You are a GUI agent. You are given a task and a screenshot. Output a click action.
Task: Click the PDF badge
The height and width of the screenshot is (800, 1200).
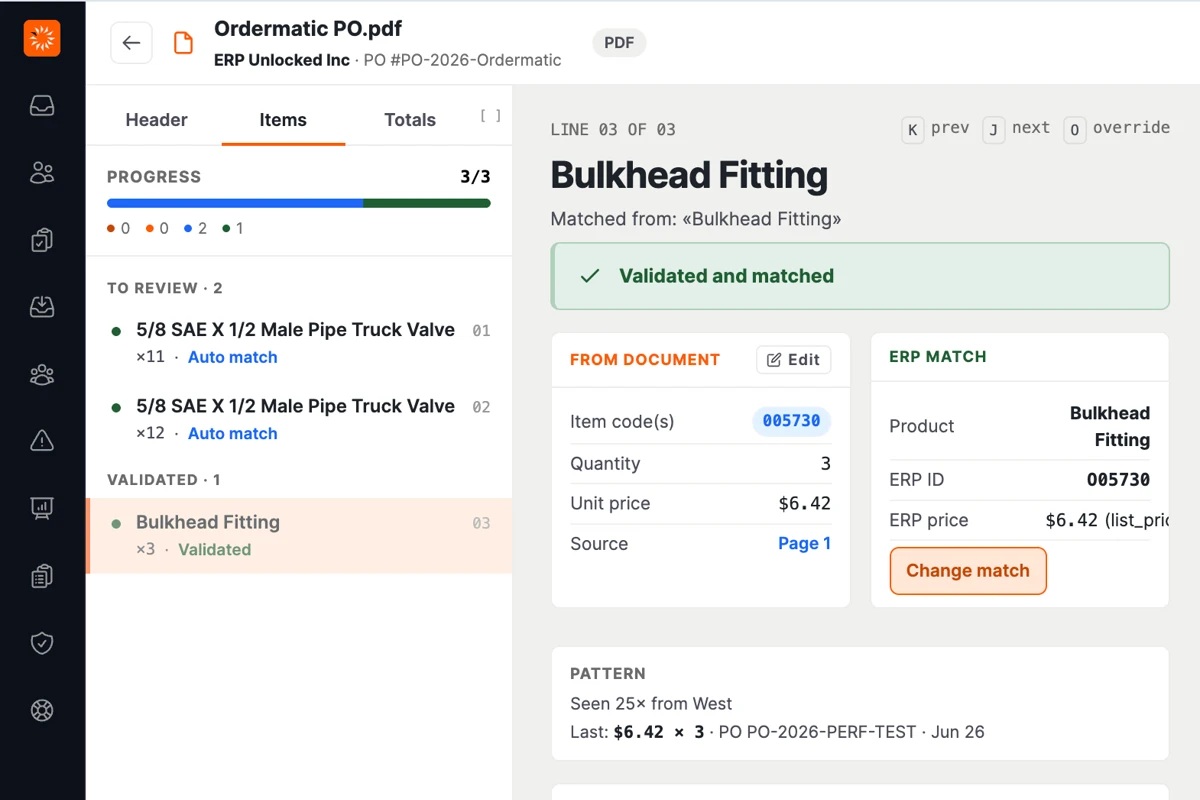click(619, 43)
